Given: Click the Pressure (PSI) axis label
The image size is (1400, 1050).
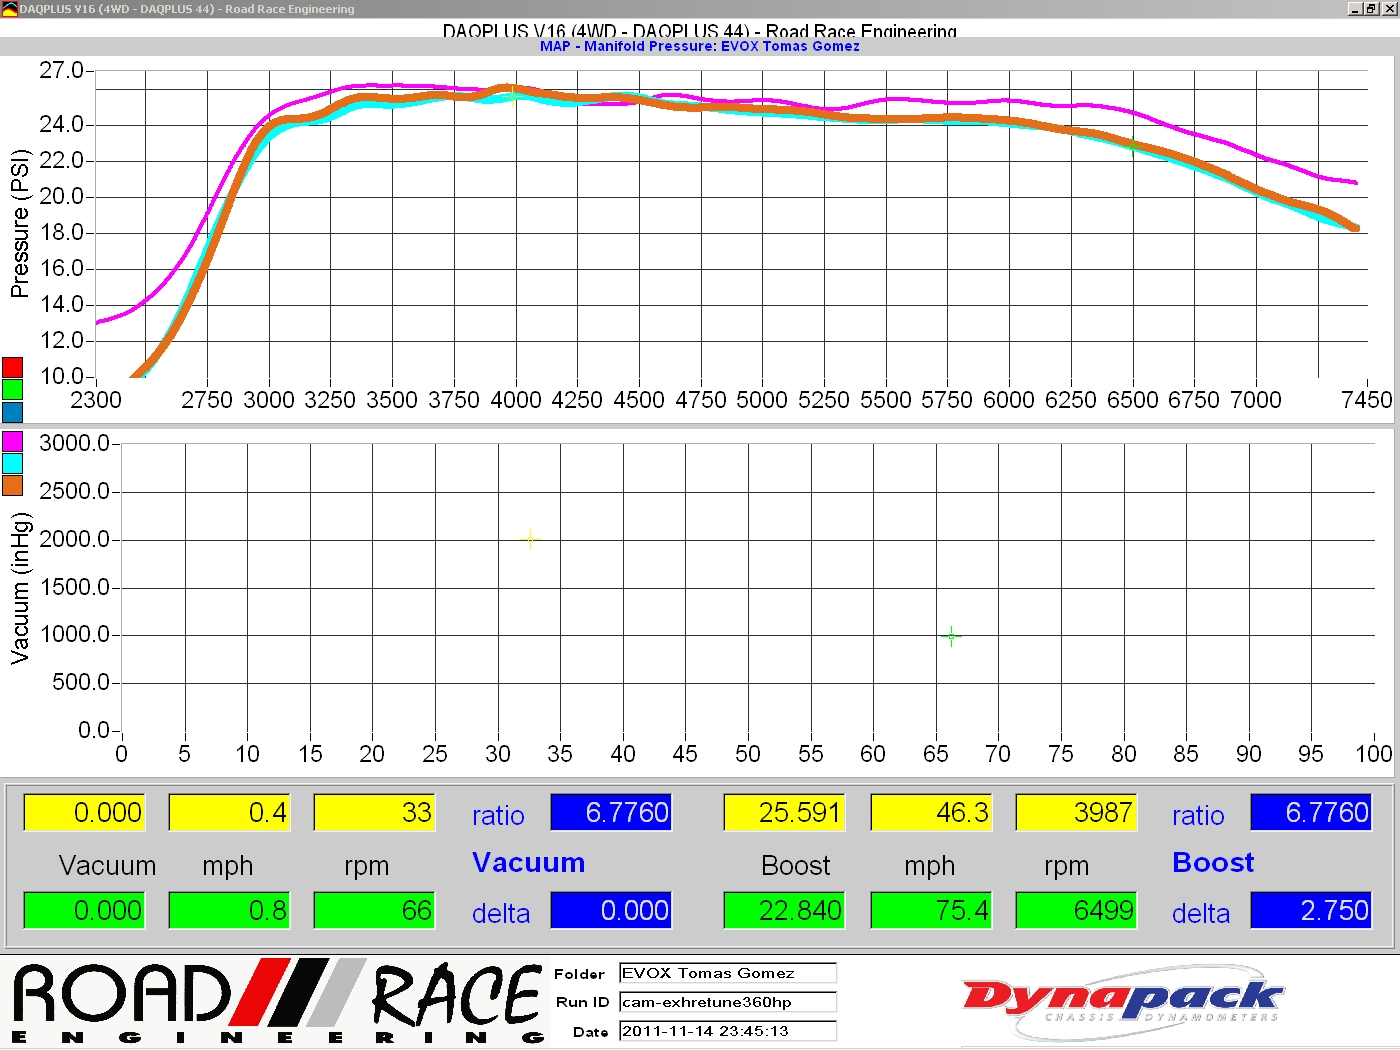Looking at the screenshot, I should [x=19, y=224].
